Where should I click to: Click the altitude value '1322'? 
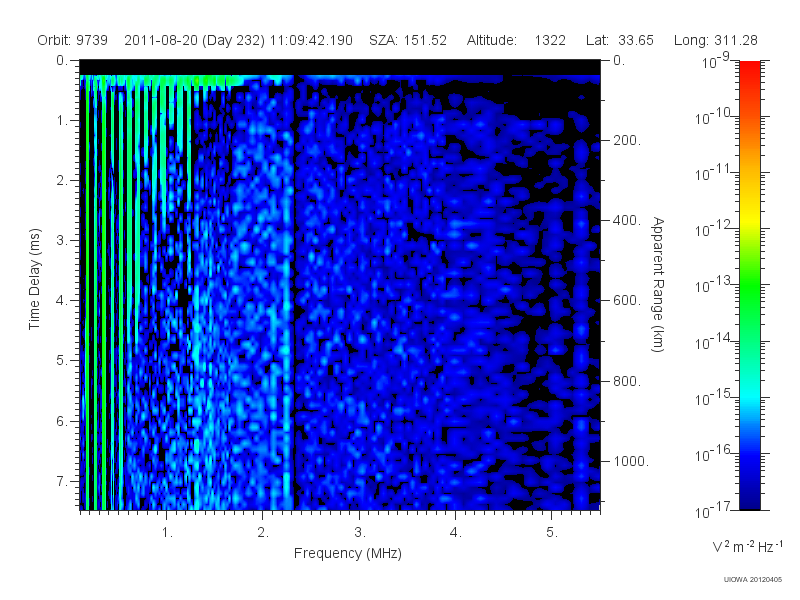[x=550, y=40]
